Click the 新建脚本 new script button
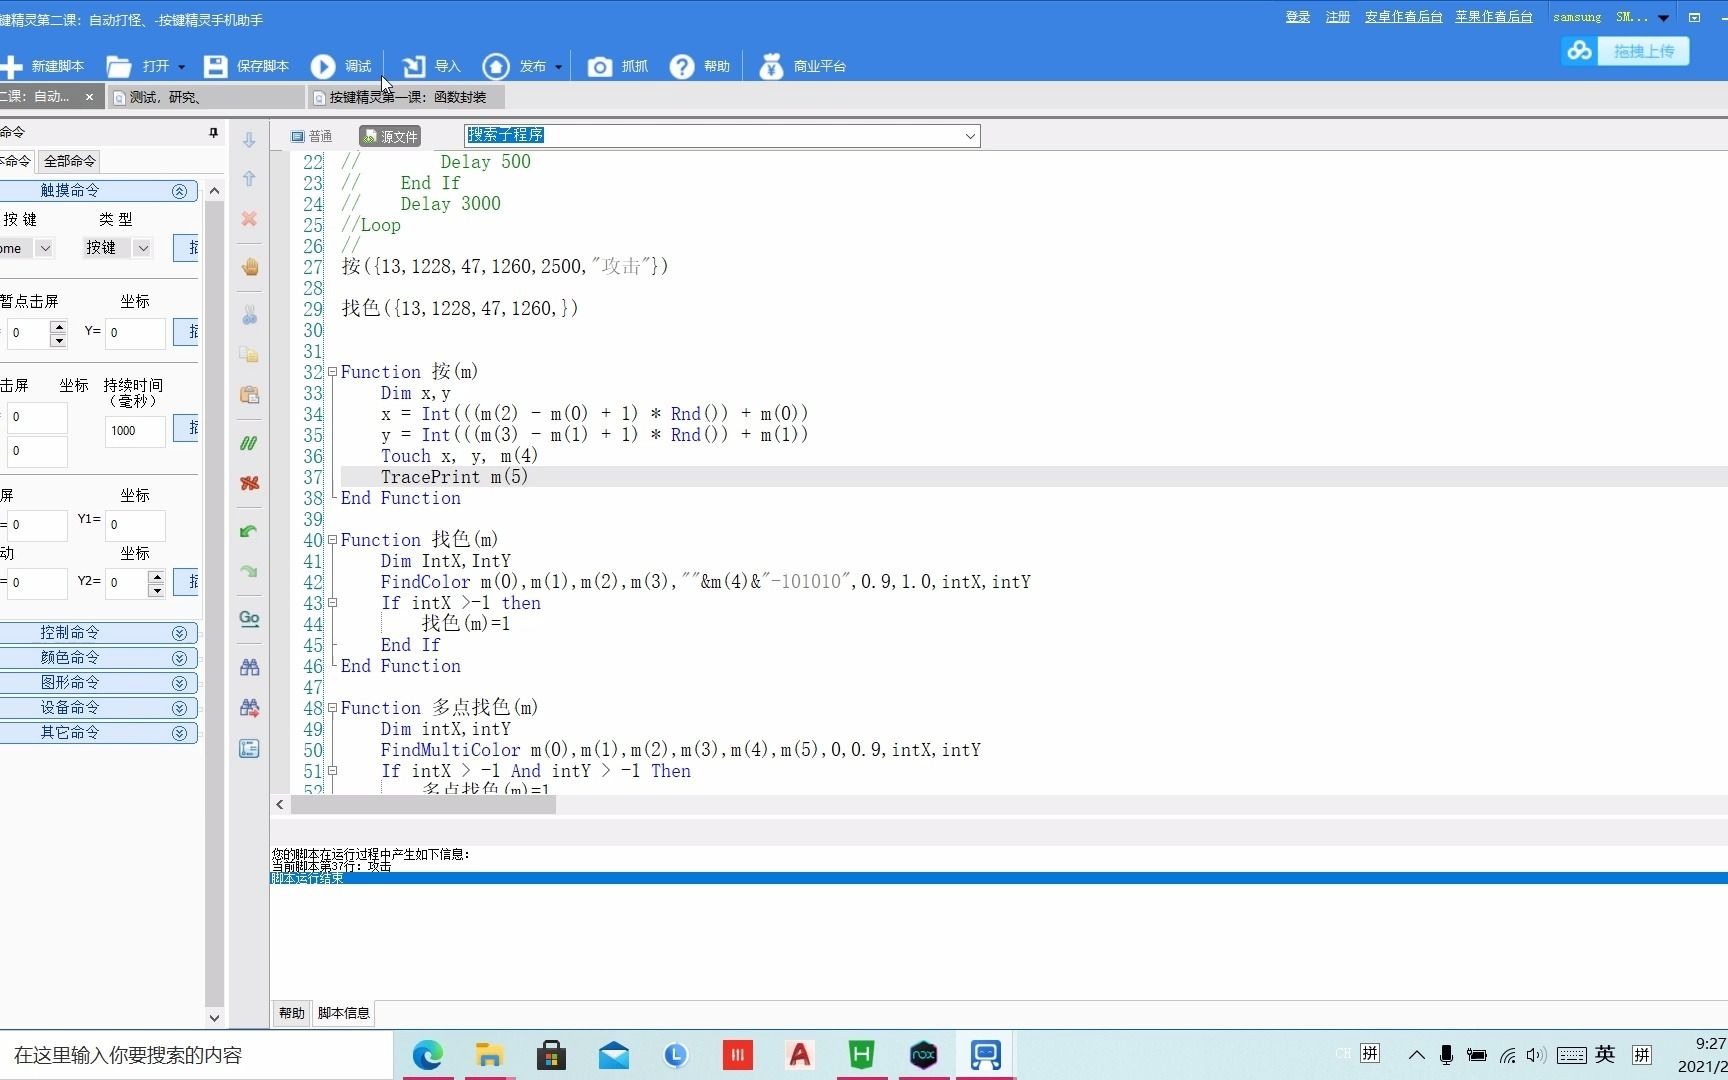 42,66
